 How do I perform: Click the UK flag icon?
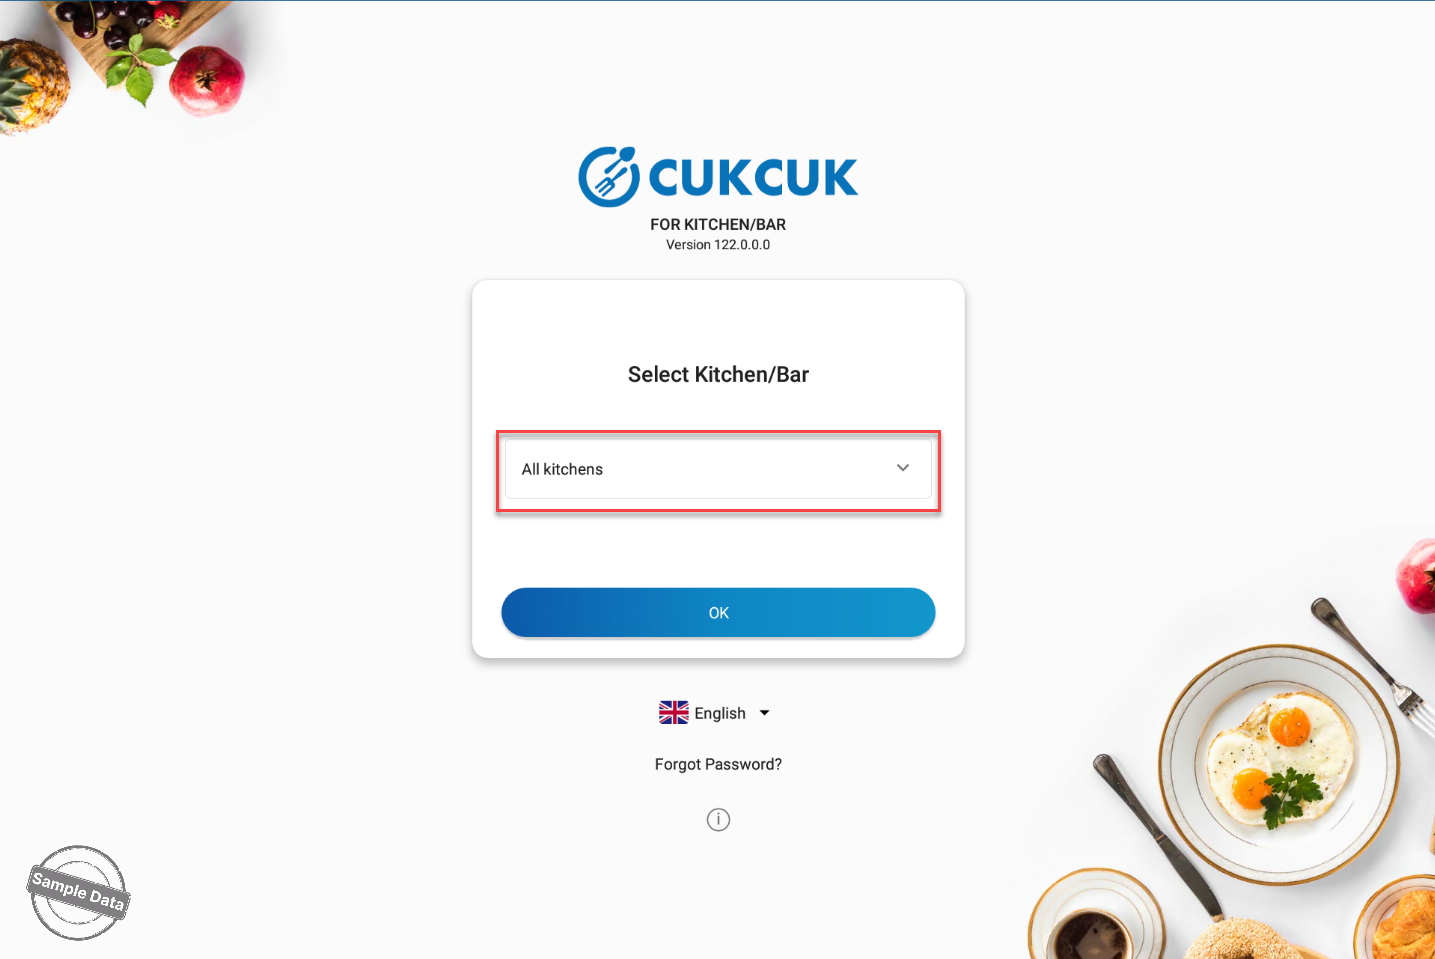[674, 712]
